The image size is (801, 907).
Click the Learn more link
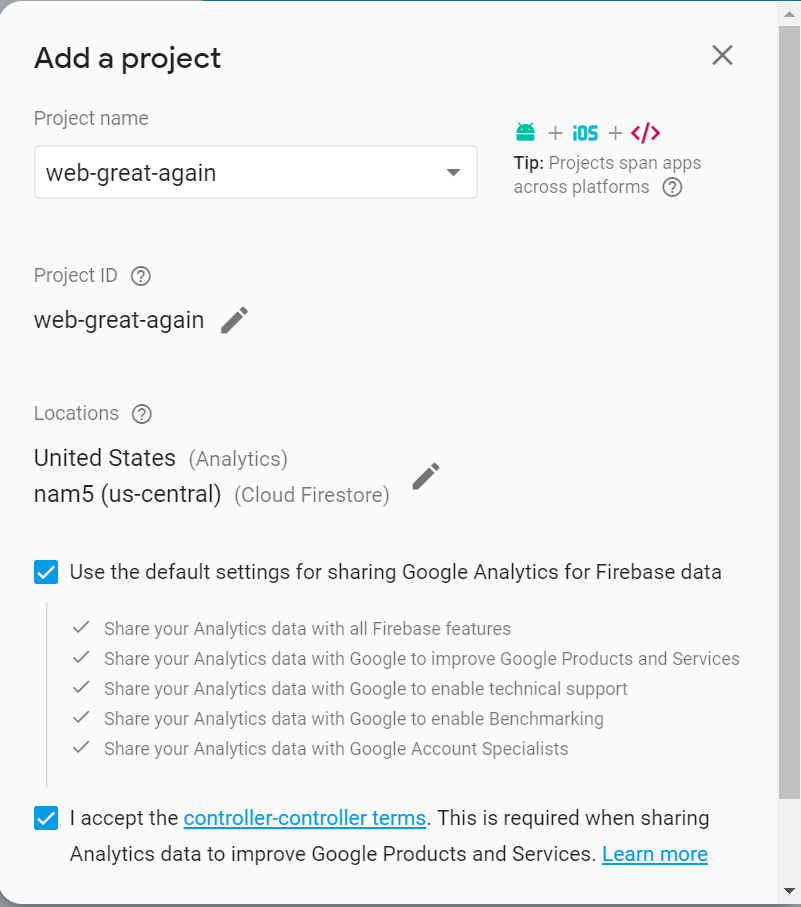655,854
